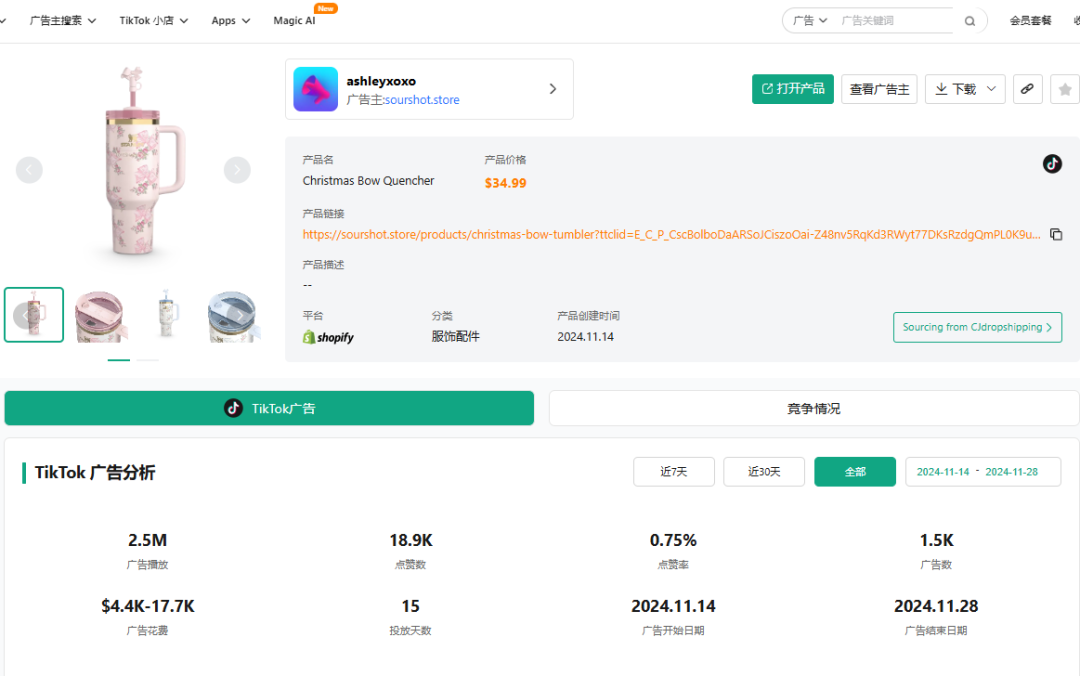Click previous arrow on thumbnail strip
This screenshot has width=1080, height=676.
point(25,315)
